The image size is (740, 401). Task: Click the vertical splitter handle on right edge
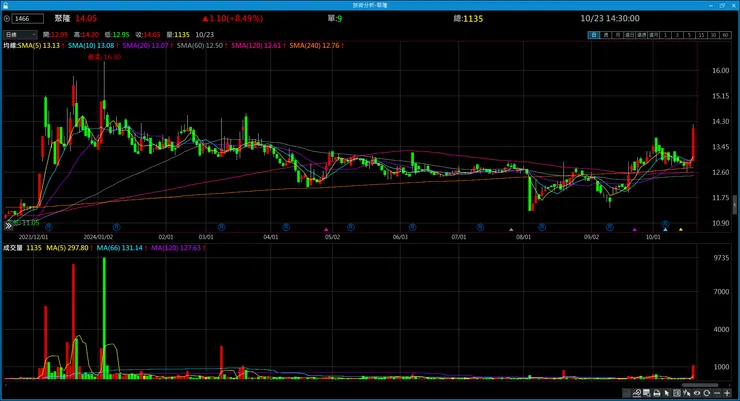(734, 205)
